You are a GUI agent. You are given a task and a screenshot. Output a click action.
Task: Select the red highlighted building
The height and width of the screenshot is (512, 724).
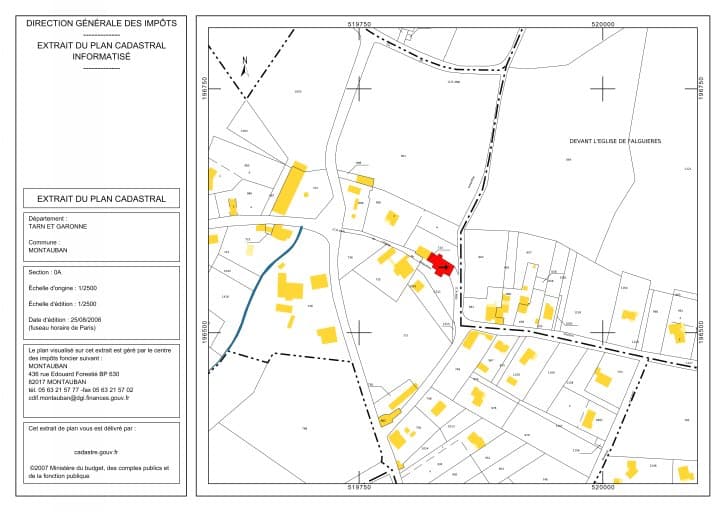click(440, 264)
